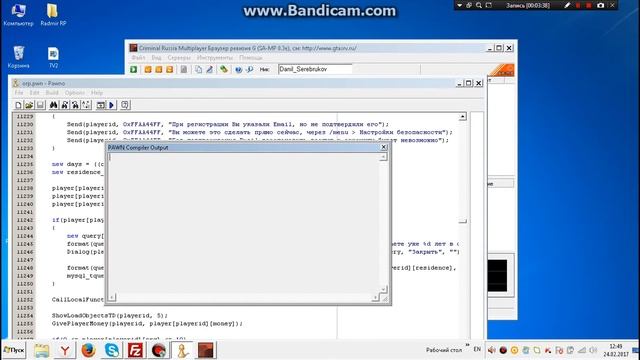Click the second orange server icon in browser toolbar
Image resolution: width=640 pixels, height=360 pixels.
point(158,69)
